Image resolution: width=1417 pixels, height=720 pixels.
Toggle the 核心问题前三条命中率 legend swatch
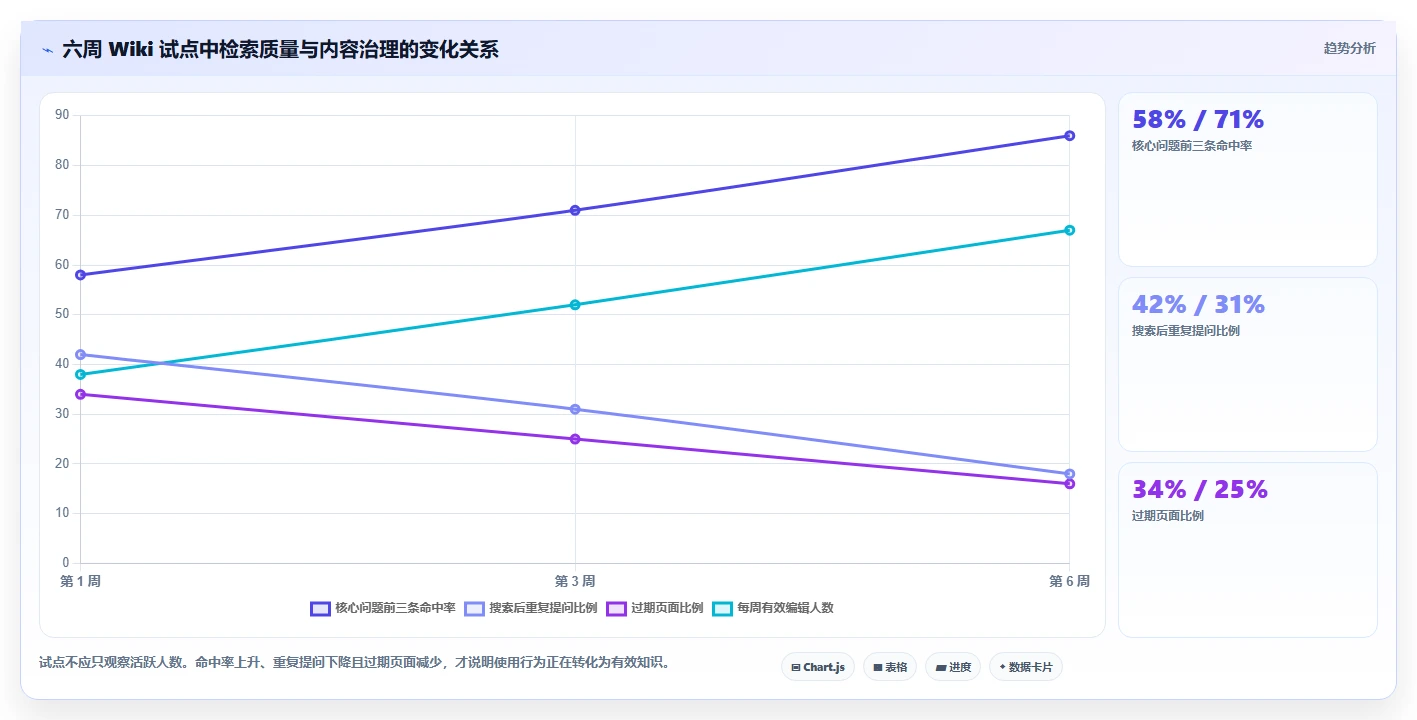(x=320, y=608)
